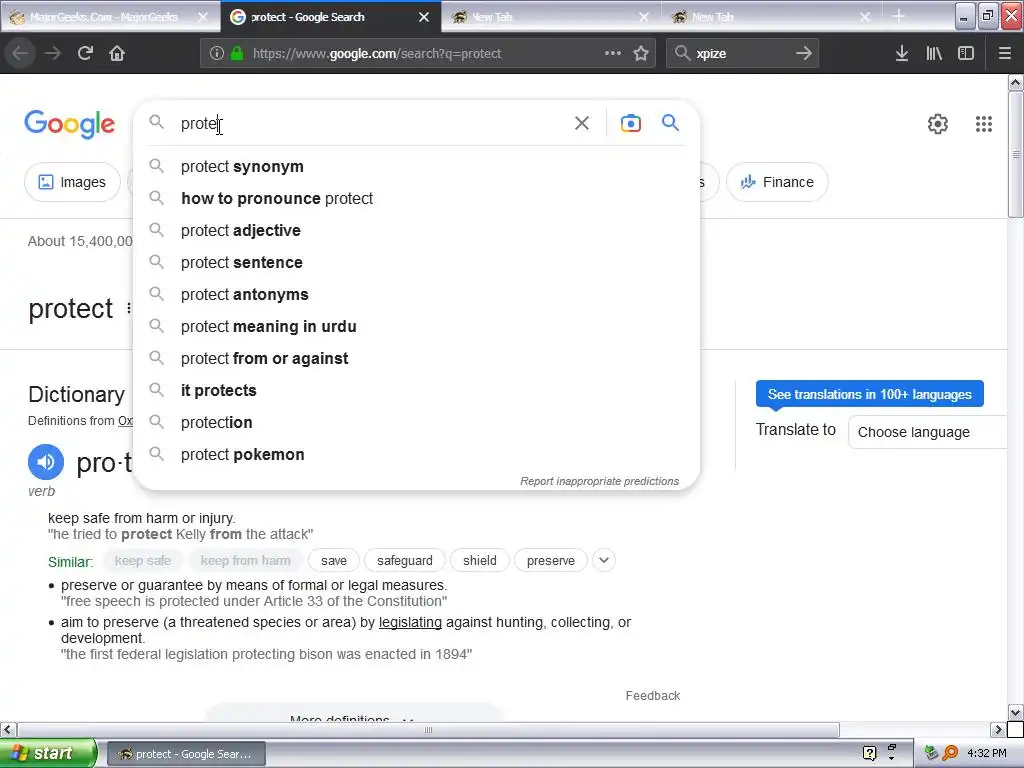
Task: Open the new tab plus button
Action: (x=899, y=16)
